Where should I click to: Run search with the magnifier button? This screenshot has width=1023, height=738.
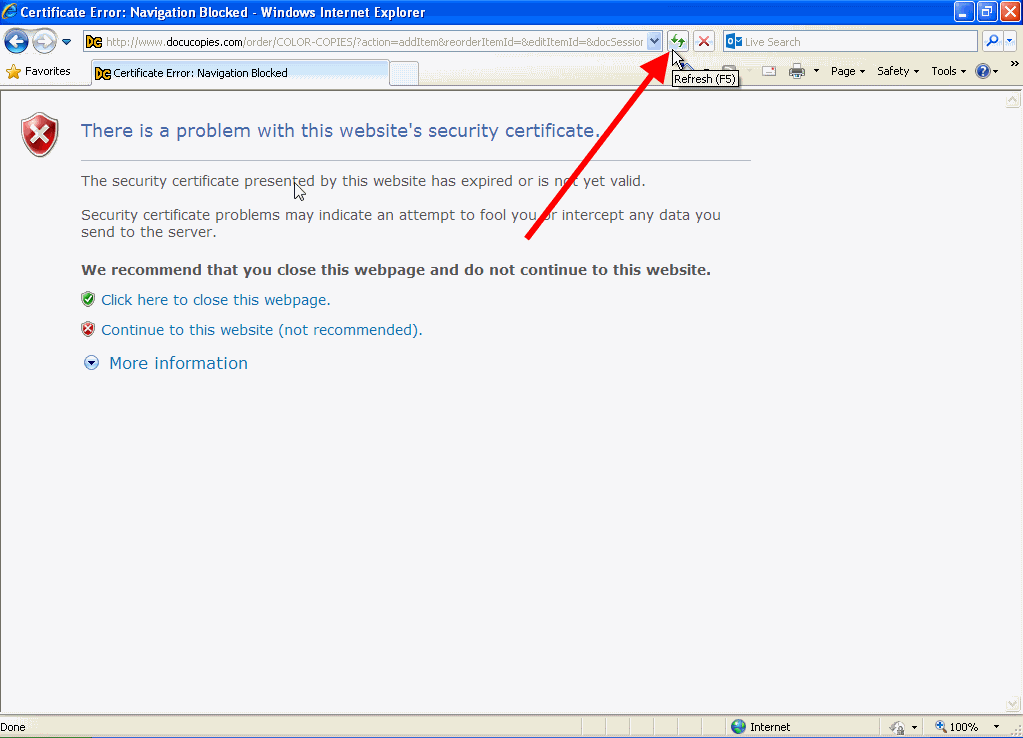pos(992,41)
